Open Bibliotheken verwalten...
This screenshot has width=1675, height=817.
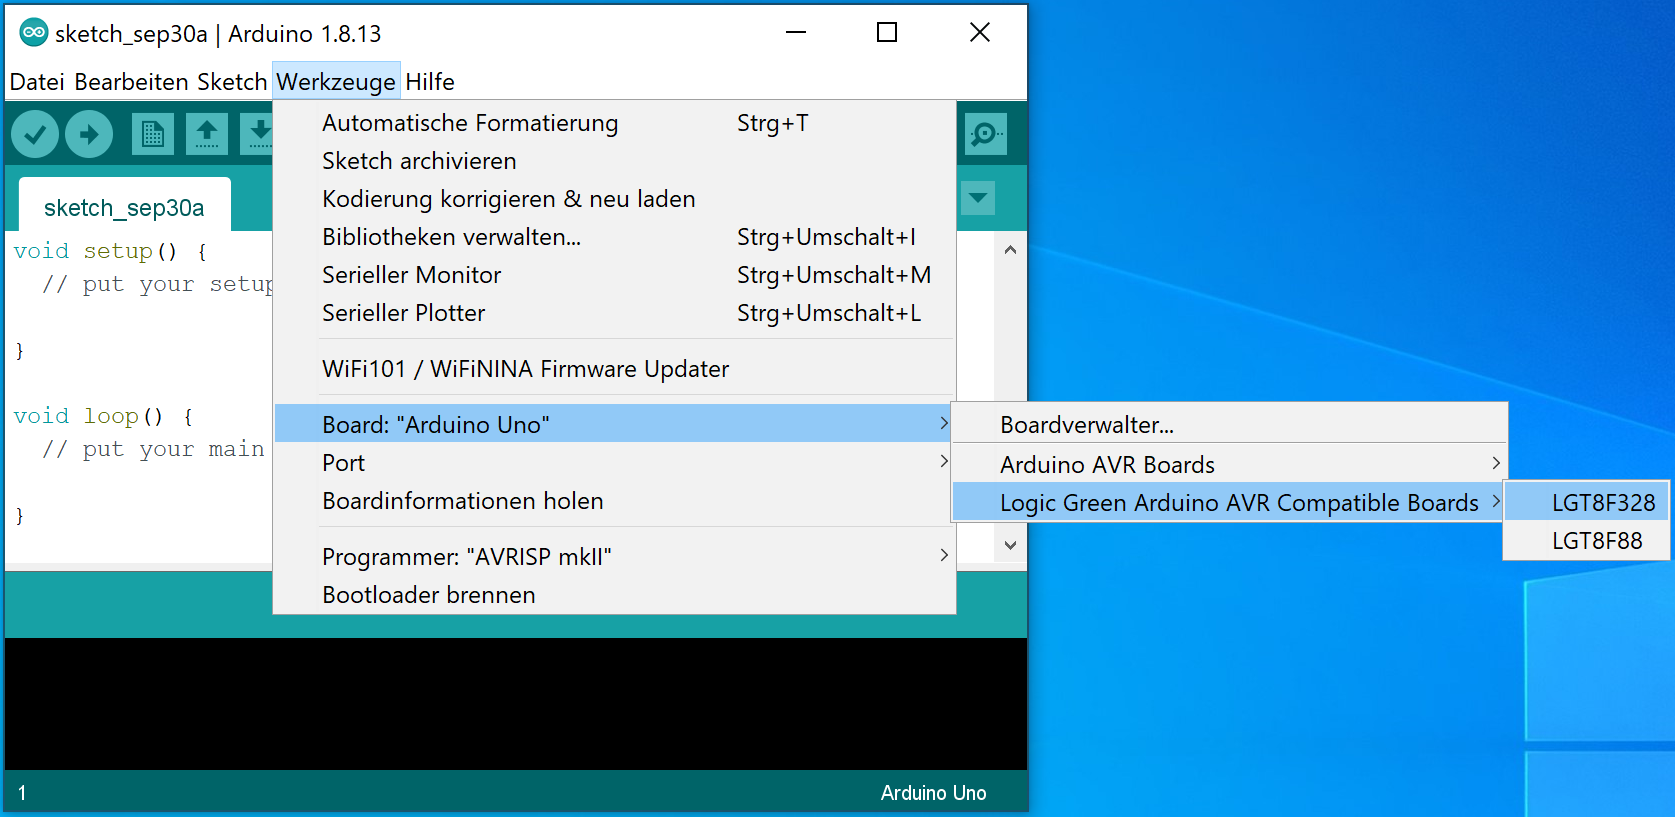point(614,237)
